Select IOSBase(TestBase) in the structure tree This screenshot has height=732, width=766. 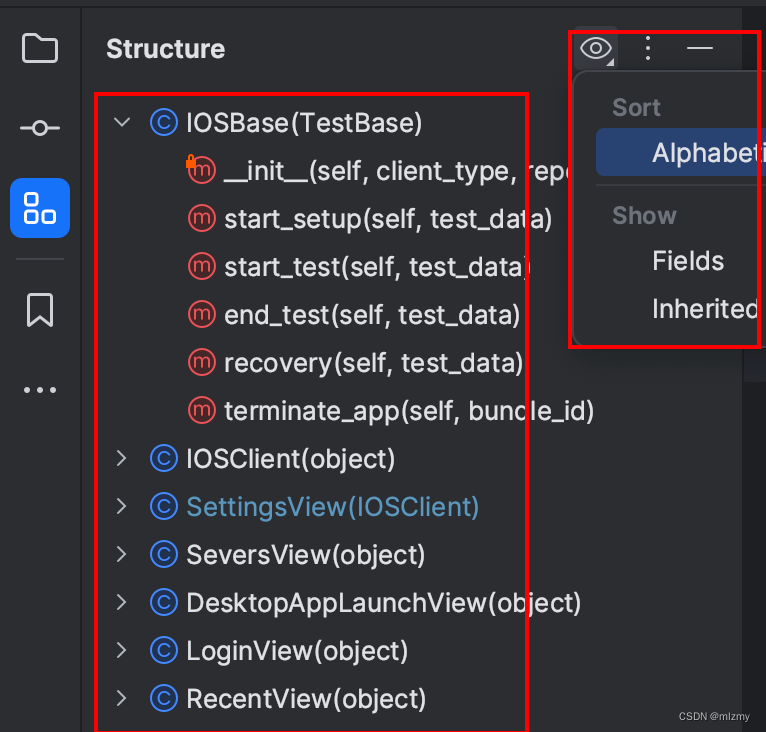click(304, 123)
